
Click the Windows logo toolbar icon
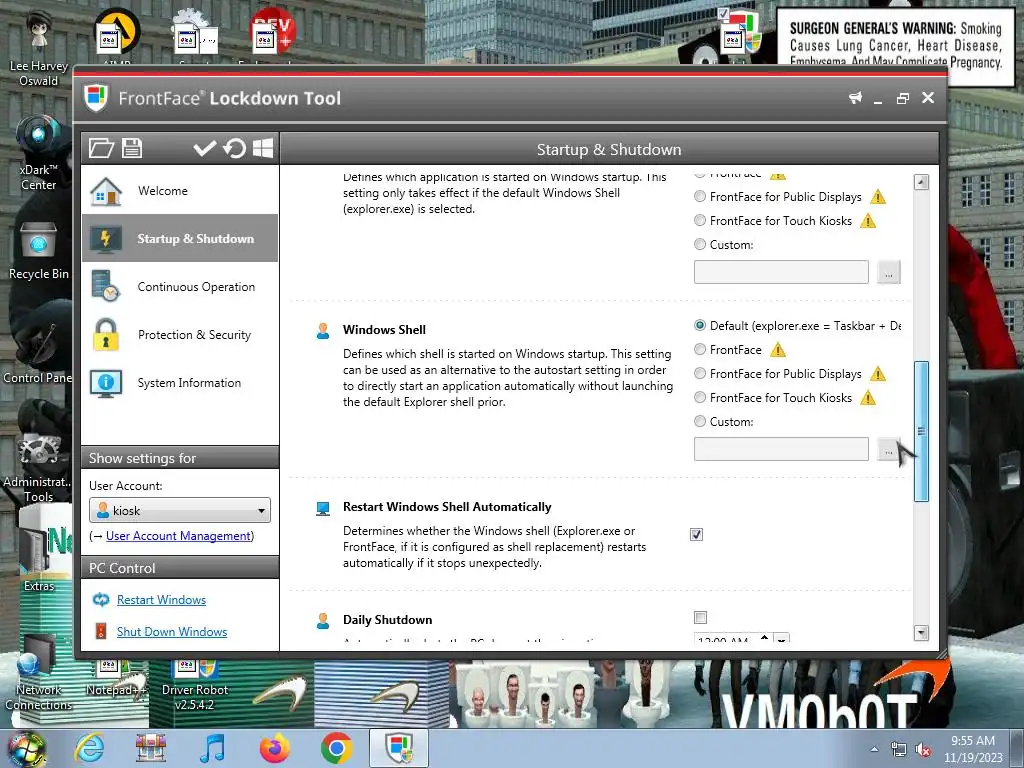point(263,148)
